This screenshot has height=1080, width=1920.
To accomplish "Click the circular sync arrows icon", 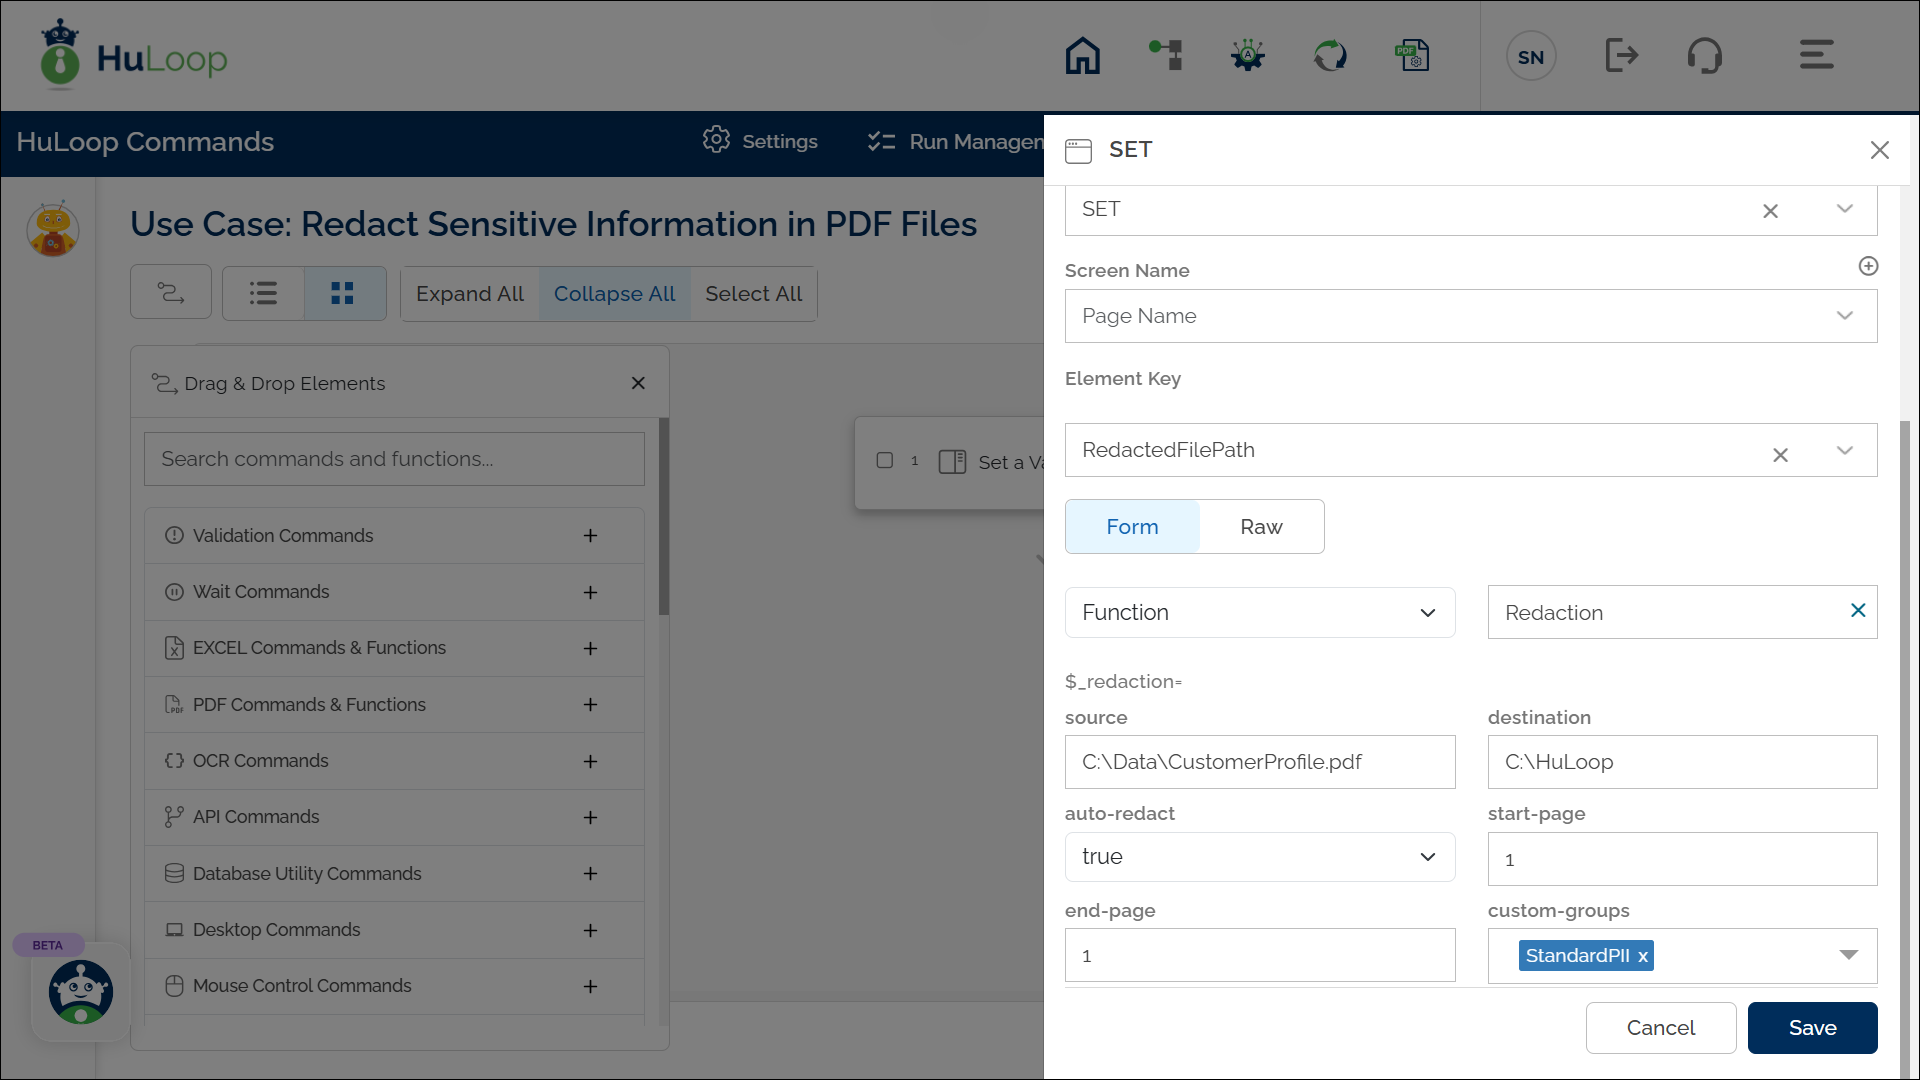I will [1330, 56].
